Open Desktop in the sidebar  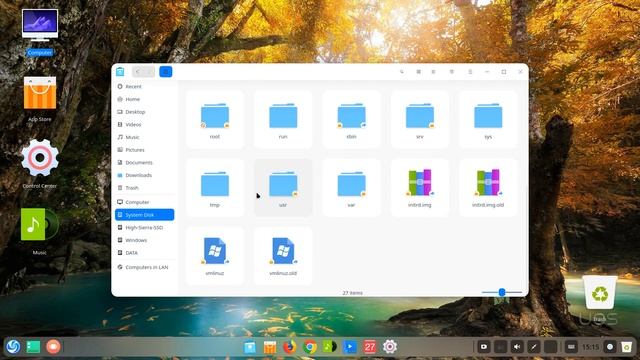coord(144,112)
